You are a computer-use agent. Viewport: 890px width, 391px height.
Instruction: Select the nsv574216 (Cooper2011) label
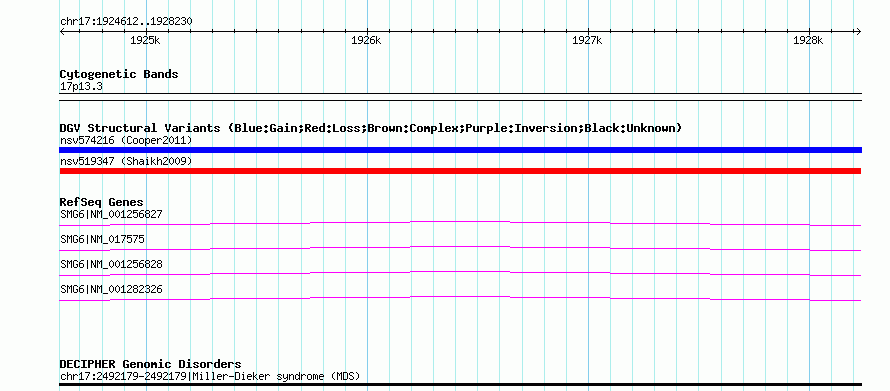pyautogui.click(x=126, y=140)
